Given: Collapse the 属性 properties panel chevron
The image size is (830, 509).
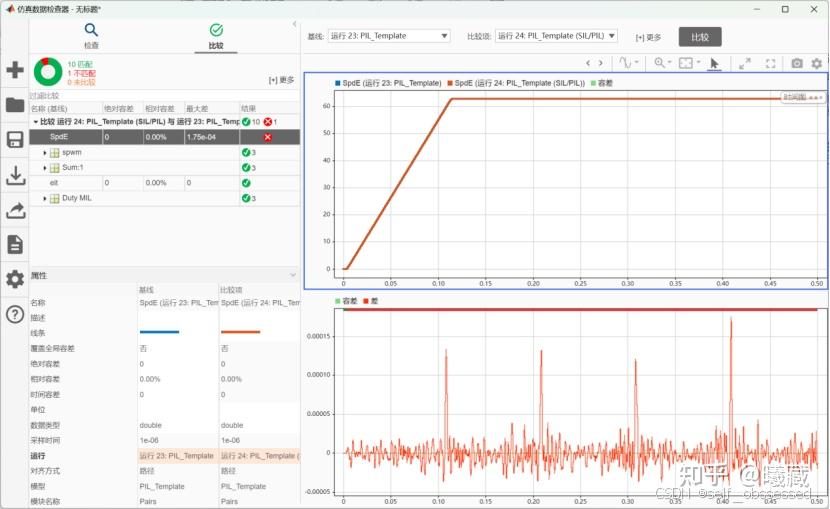Looking at the screenshot, I should (293, 275).
